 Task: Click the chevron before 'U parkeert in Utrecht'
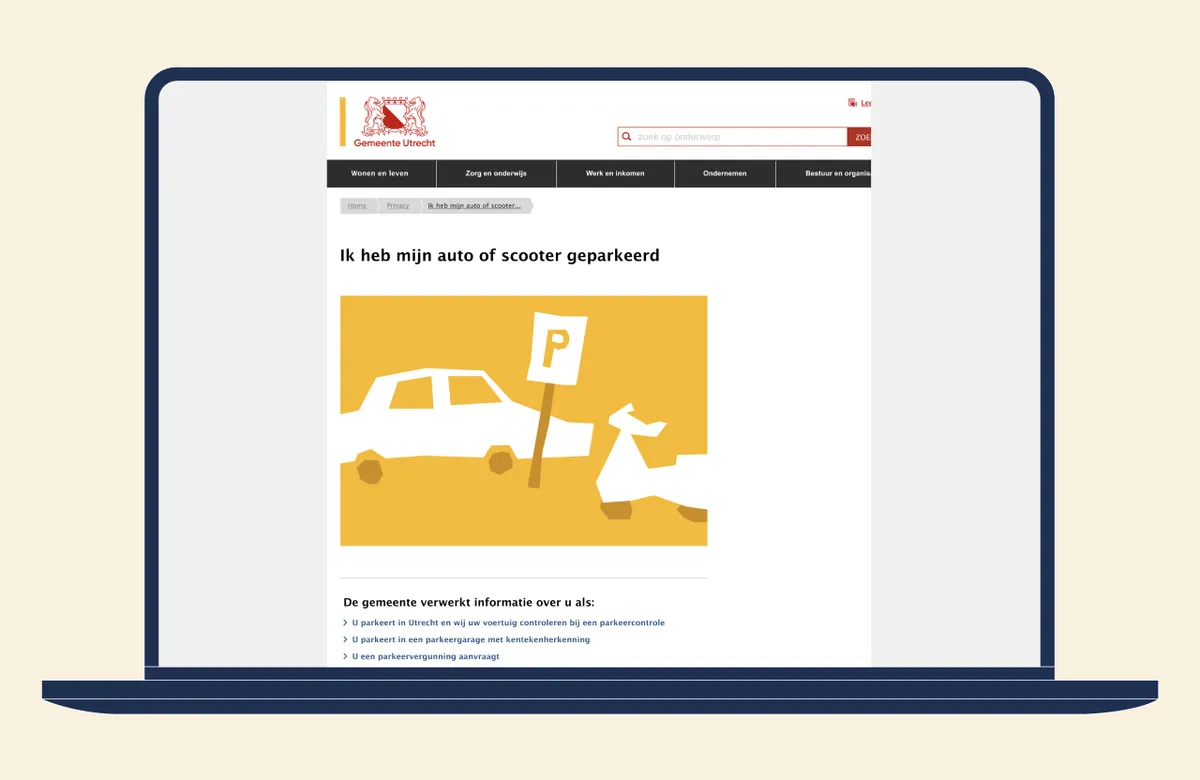(x=345, y=623)
